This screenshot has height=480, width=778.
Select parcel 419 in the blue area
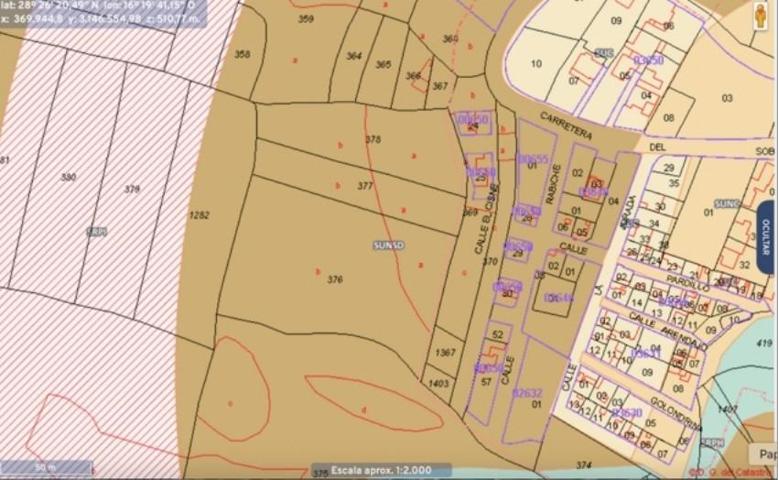click(x=765, y=343)
